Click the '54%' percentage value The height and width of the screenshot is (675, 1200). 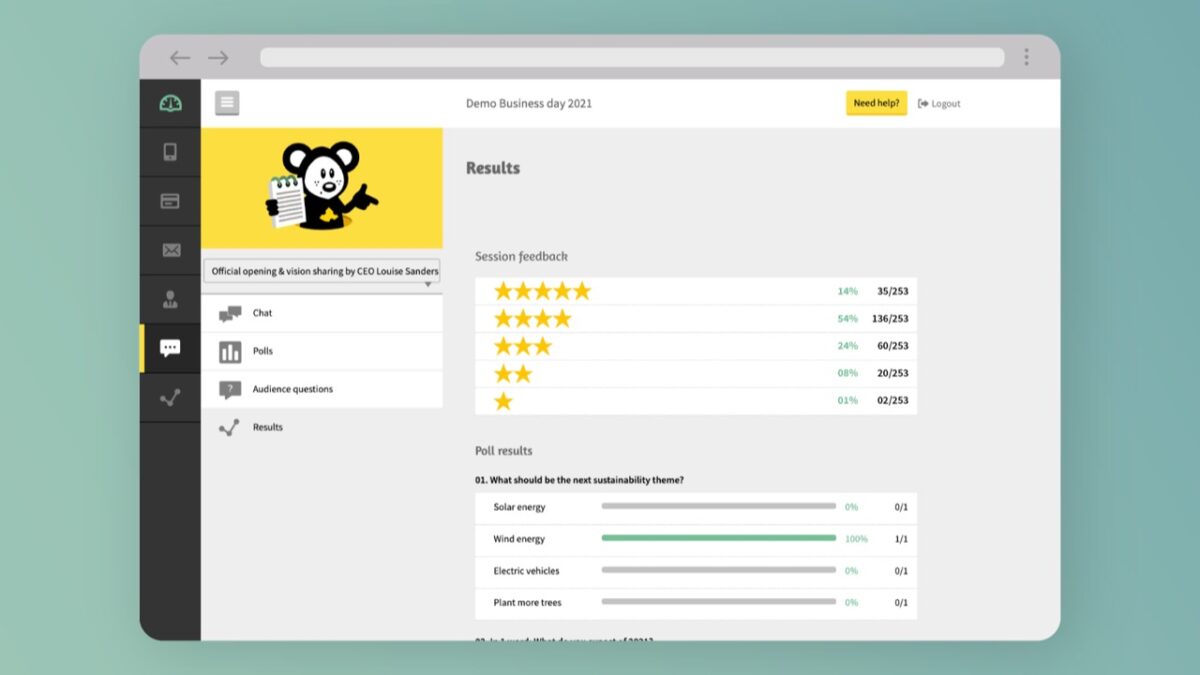tap(848, 319)
